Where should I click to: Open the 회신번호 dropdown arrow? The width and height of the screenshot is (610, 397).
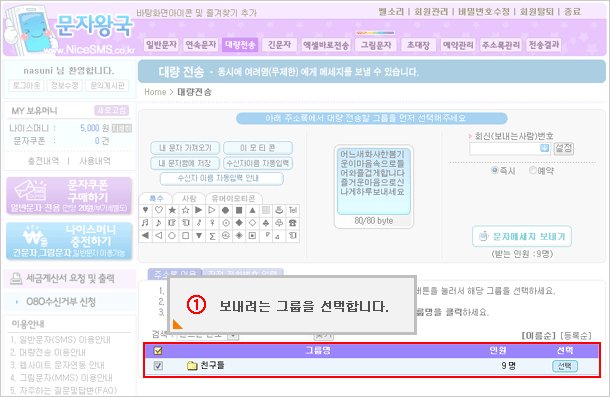pyautogui.click(x=545, y=148)
